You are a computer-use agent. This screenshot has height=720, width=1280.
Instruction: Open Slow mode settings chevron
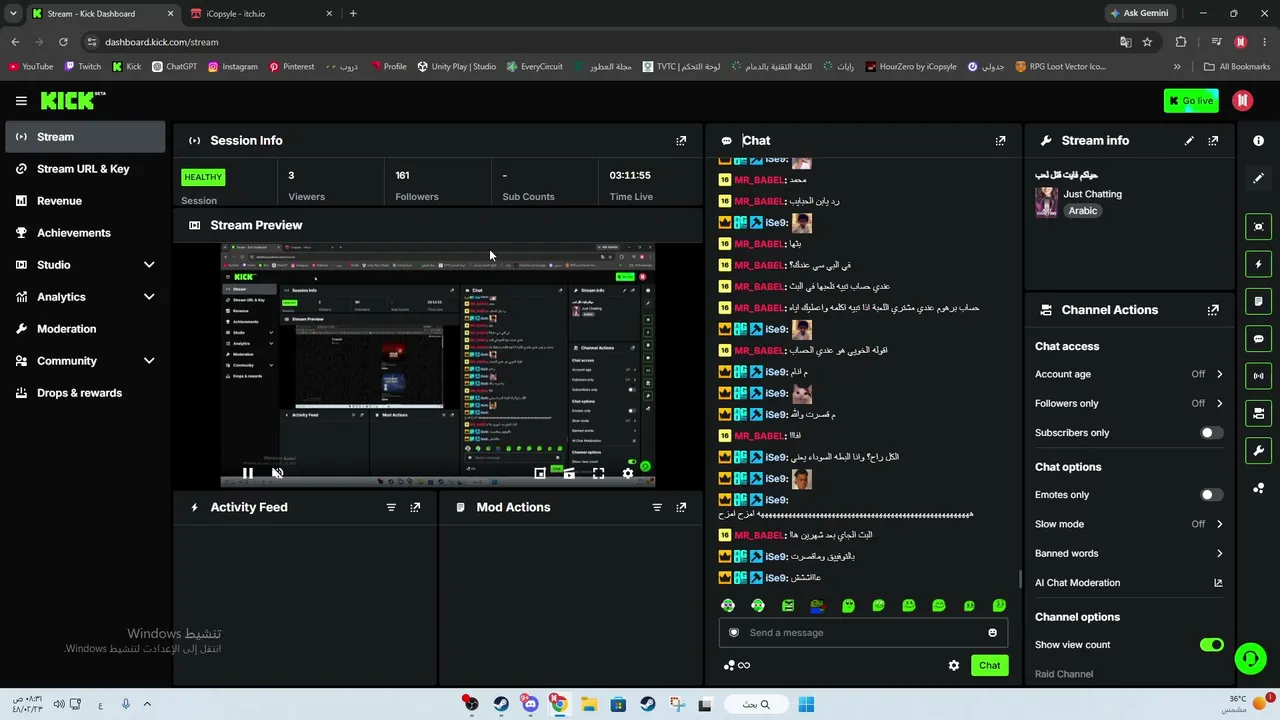click(1219, 524)
